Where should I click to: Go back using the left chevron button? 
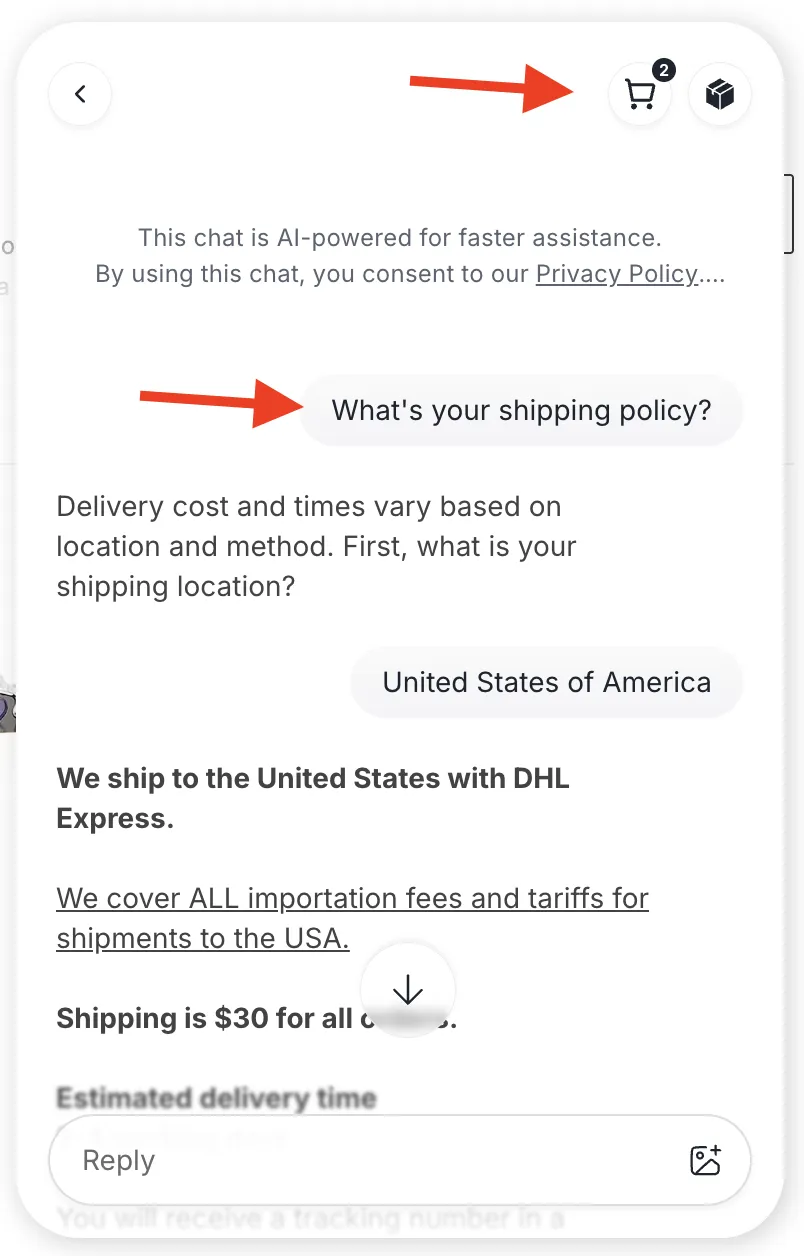point(80,95)
